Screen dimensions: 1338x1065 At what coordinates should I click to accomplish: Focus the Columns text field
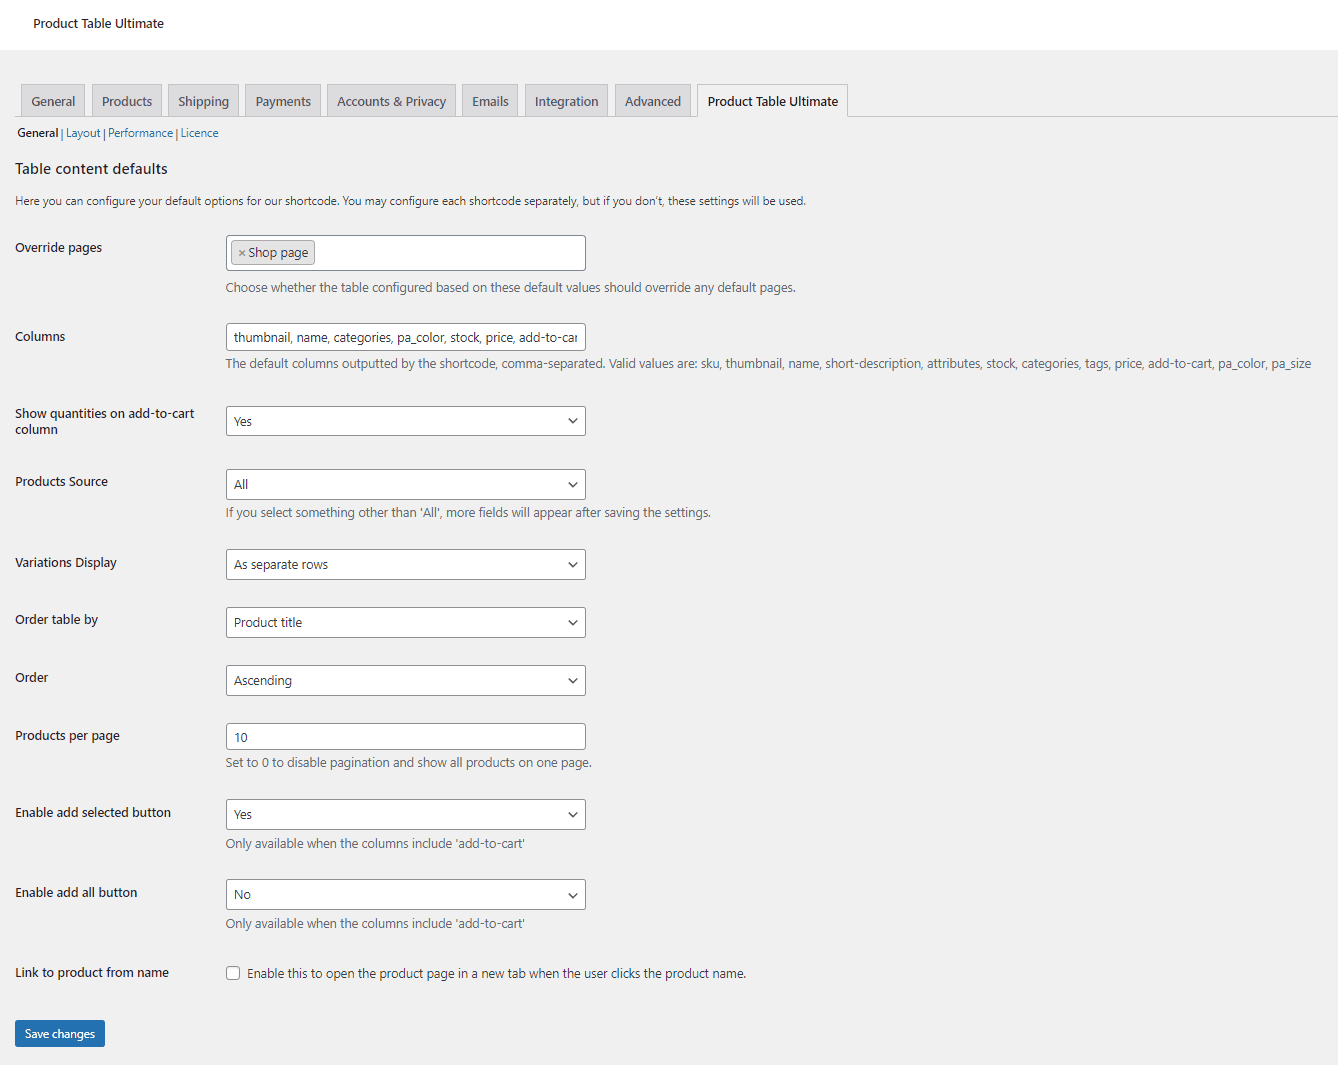(x=406, y=337)
